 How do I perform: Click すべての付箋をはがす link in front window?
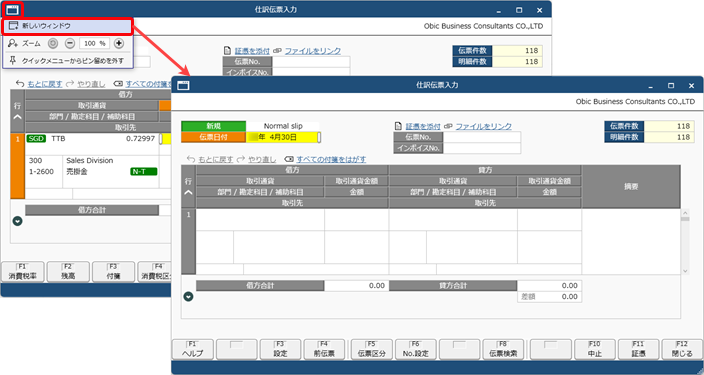pos(331,159)
